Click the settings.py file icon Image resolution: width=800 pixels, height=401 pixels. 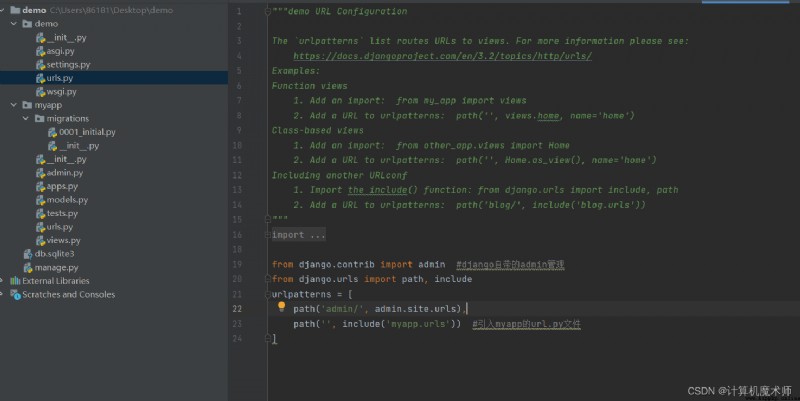tap(40, 64)
